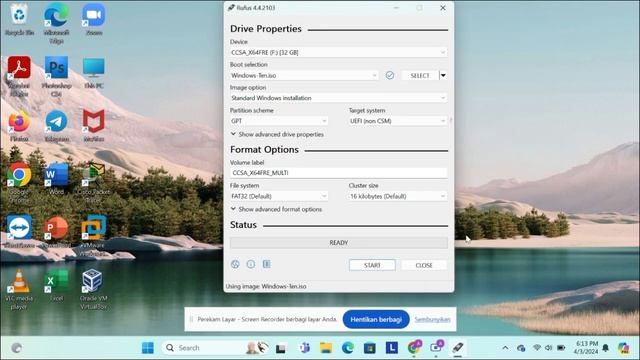
Task: Click the START button
Action: [x=372, y=265]
